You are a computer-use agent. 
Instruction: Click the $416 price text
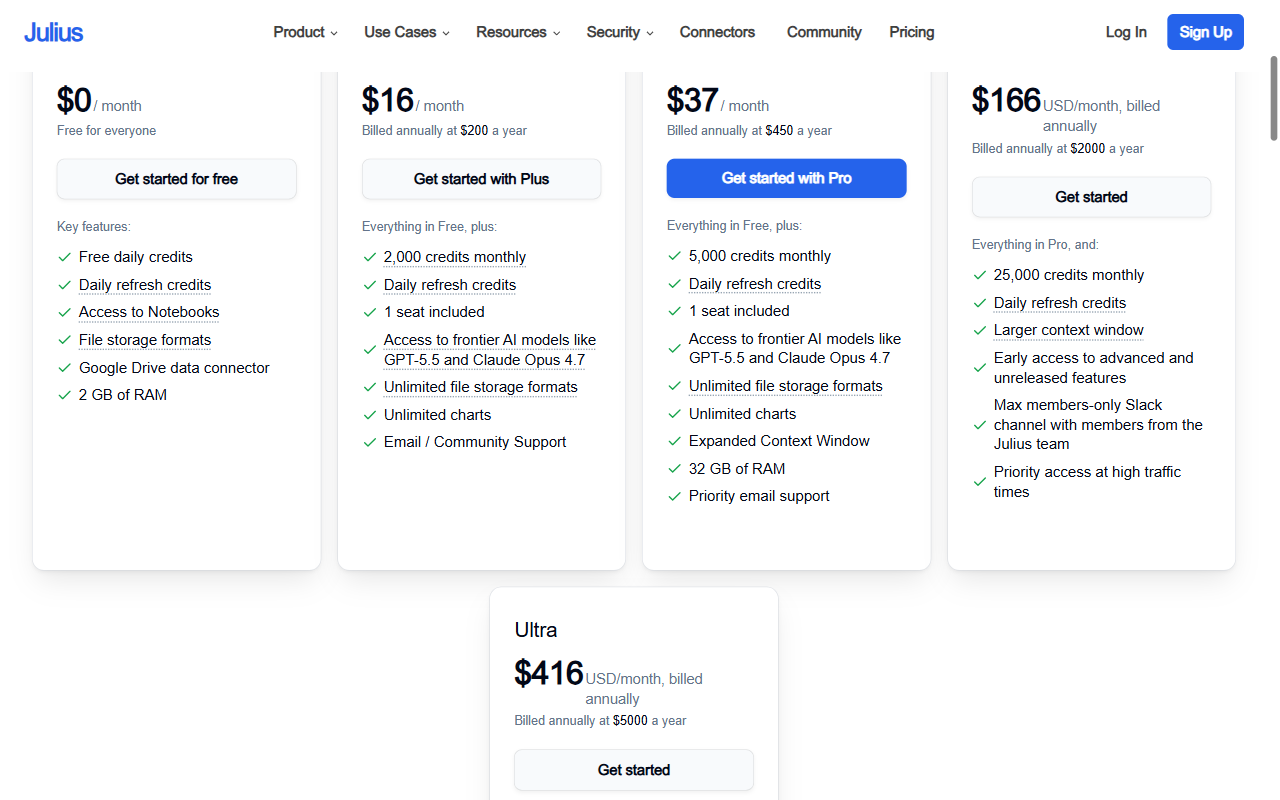point(549,673)
